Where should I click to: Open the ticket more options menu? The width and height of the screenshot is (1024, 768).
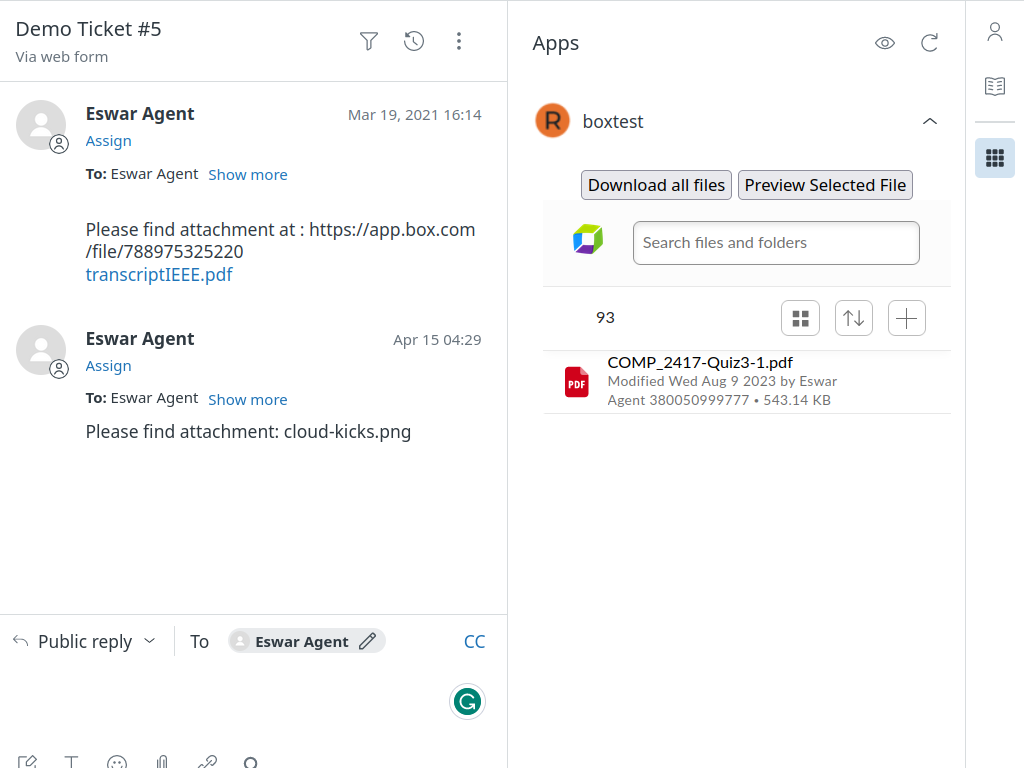coord(459,41)
